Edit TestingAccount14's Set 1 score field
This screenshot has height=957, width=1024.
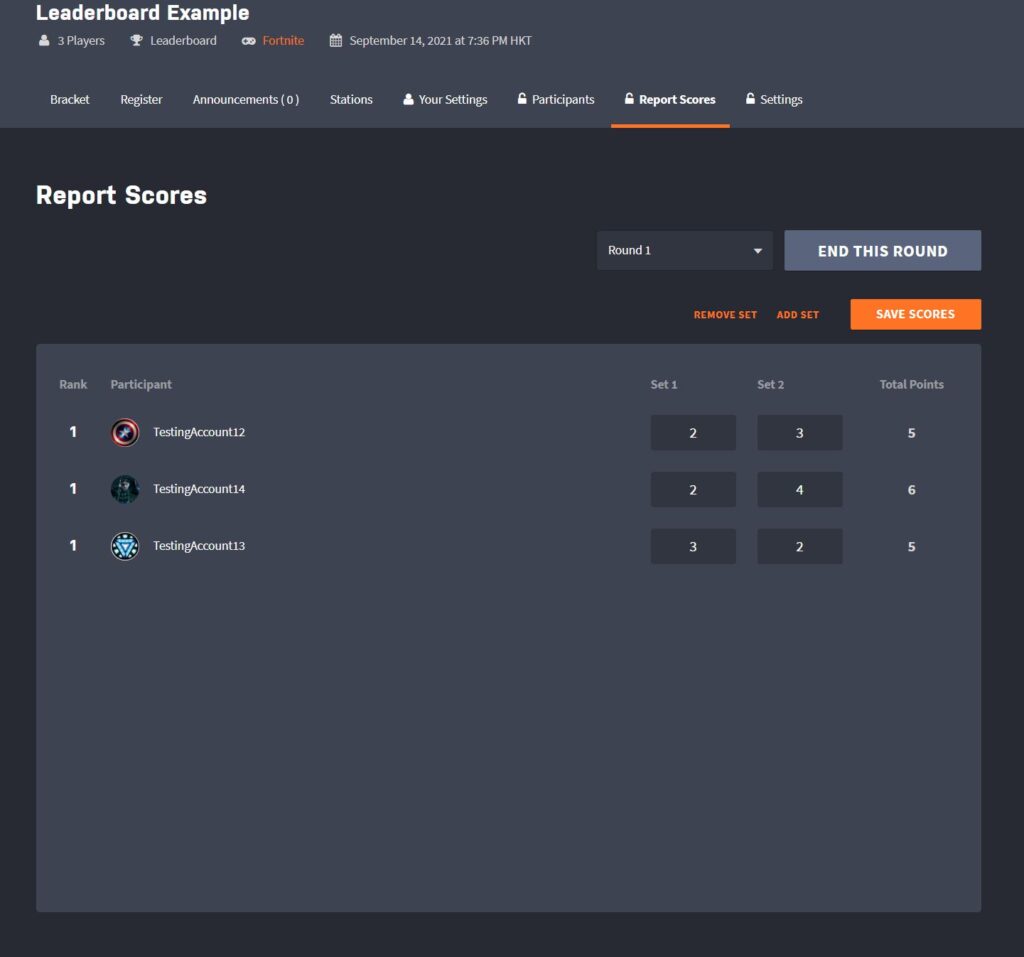[x=693, y=489]
